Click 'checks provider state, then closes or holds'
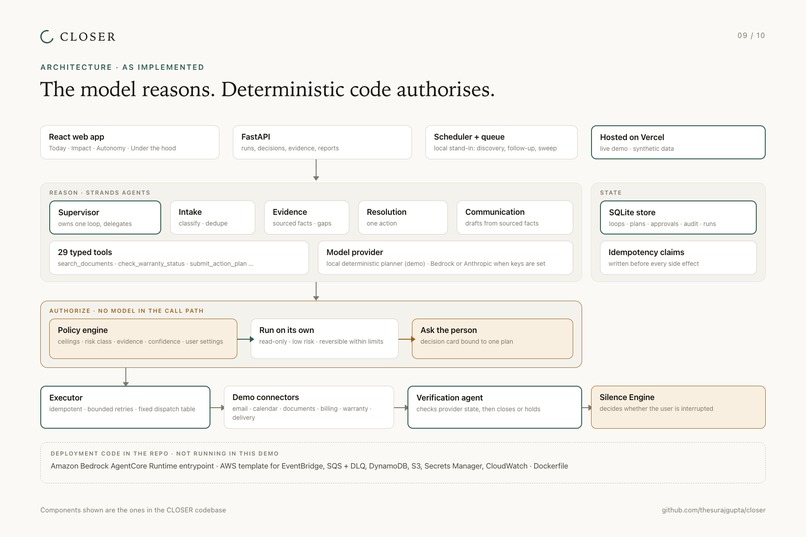 coord(479,410)
